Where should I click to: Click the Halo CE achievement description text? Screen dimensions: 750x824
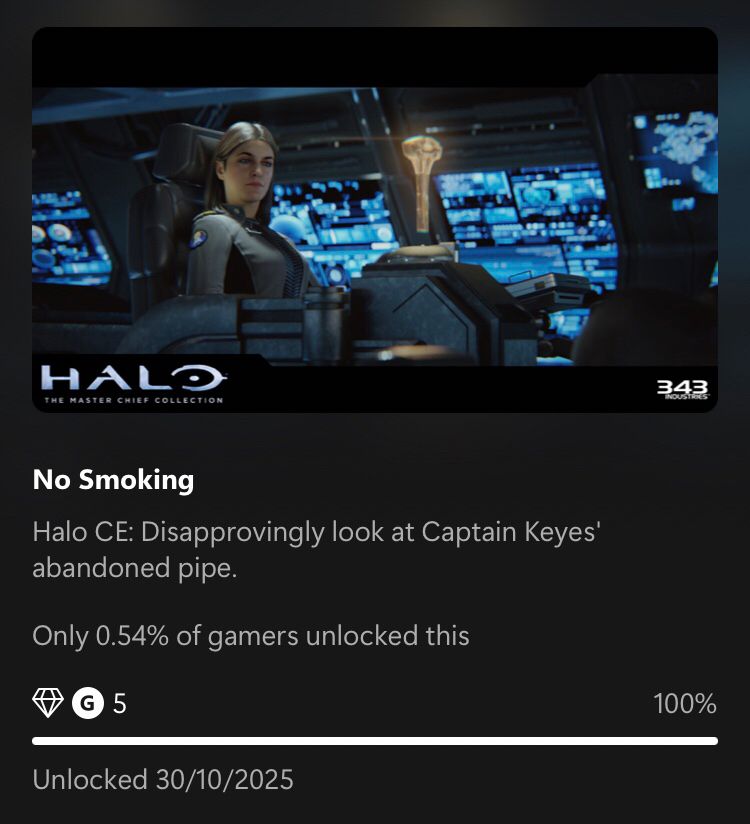316,550
